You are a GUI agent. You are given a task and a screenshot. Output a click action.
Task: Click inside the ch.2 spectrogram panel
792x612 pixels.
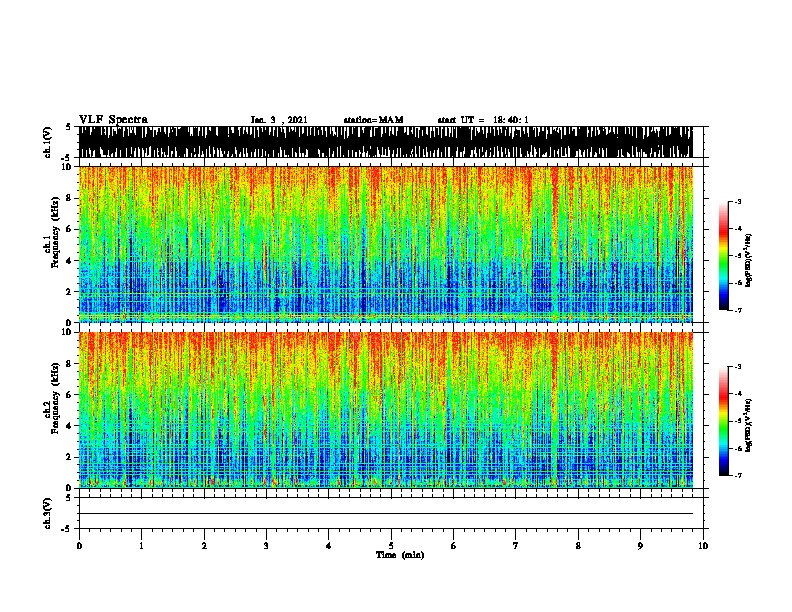386,410
